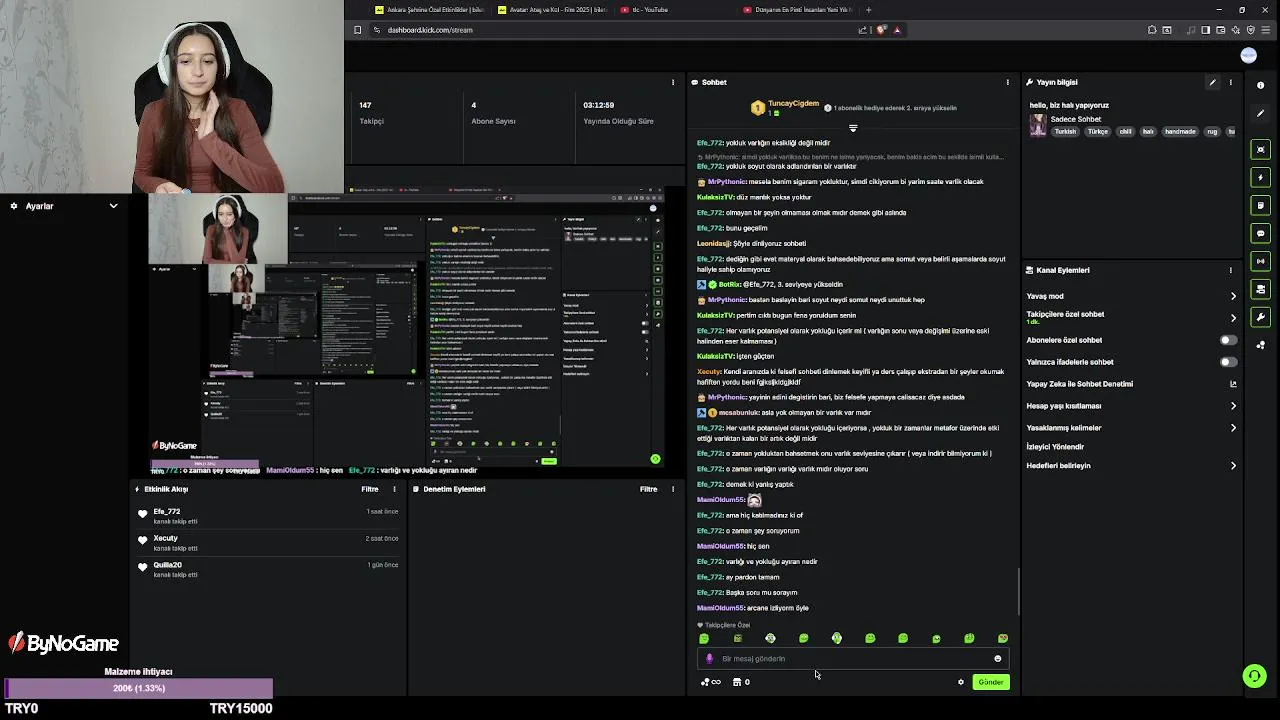Collapse the pinned gift banner arrow in chat
This screenshot has height=720, width=1280.
pyautogui.click(x=853, y=128)
